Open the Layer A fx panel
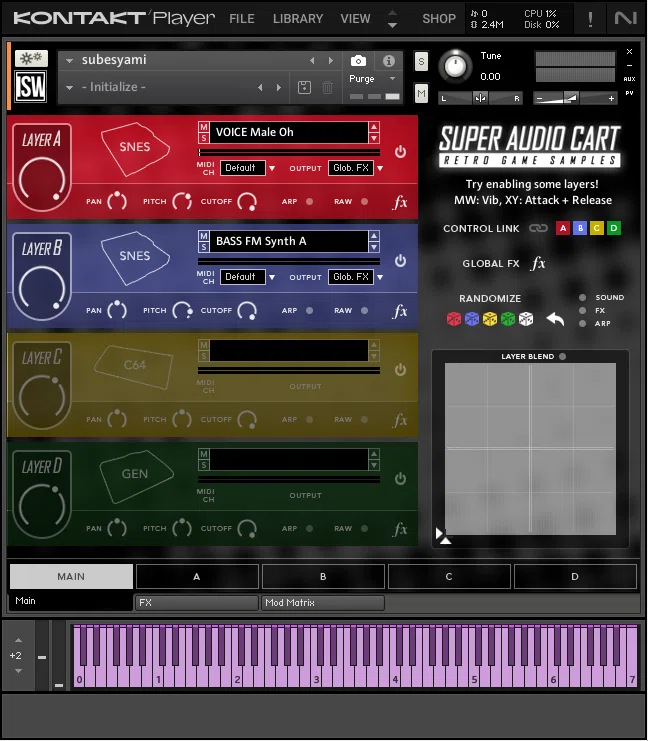The height and width of the screenshot is (741, 648). (x=400, y=202)
